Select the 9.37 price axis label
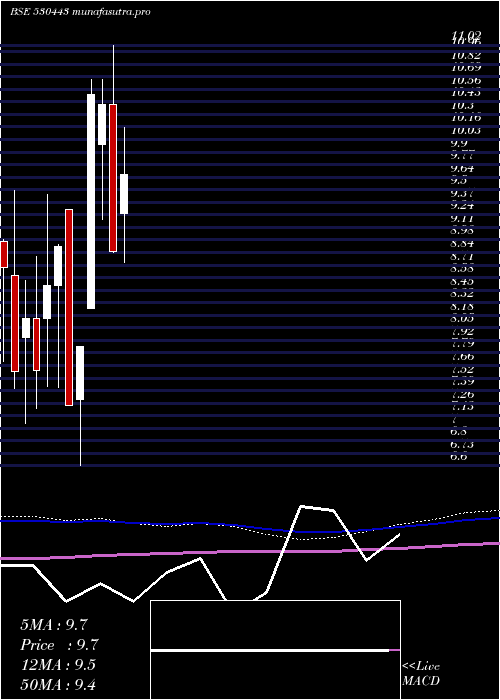The width and height of the screenshot is (500, 700). point(462,193)
